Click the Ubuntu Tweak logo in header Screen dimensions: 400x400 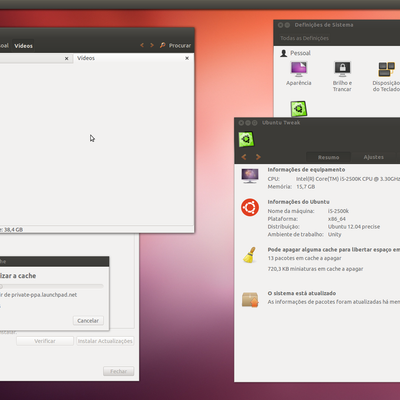click(x=246, y=139)
